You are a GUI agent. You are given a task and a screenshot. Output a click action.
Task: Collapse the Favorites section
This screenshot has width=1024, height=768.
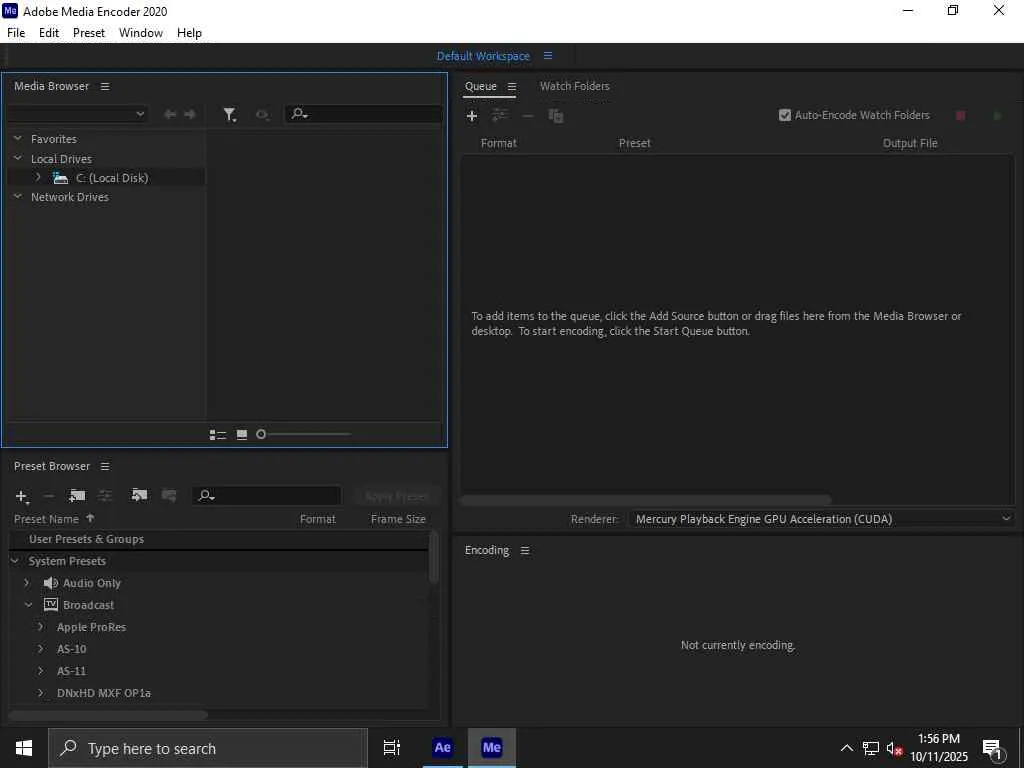(18, 138)
